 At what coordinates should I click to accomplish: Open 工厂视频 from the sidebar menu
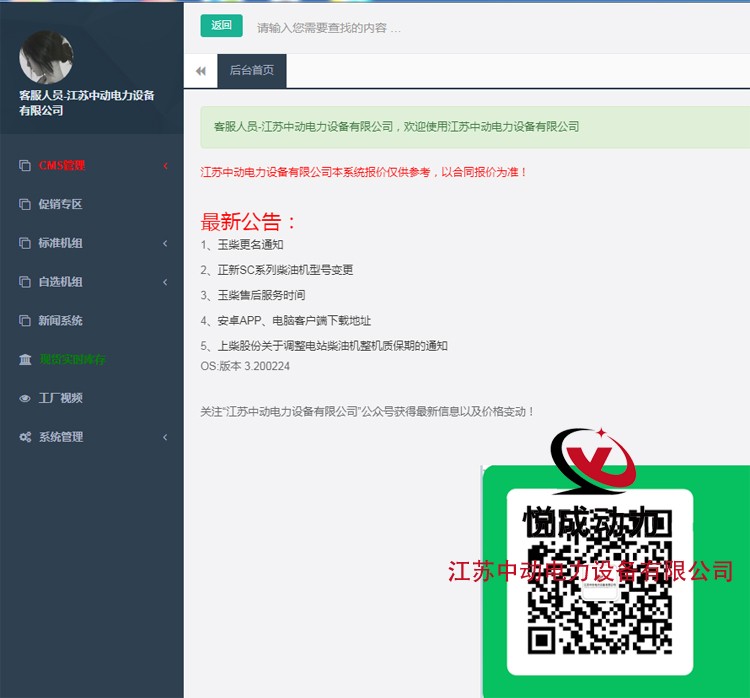pyautogui.click(x=60, y=398)
